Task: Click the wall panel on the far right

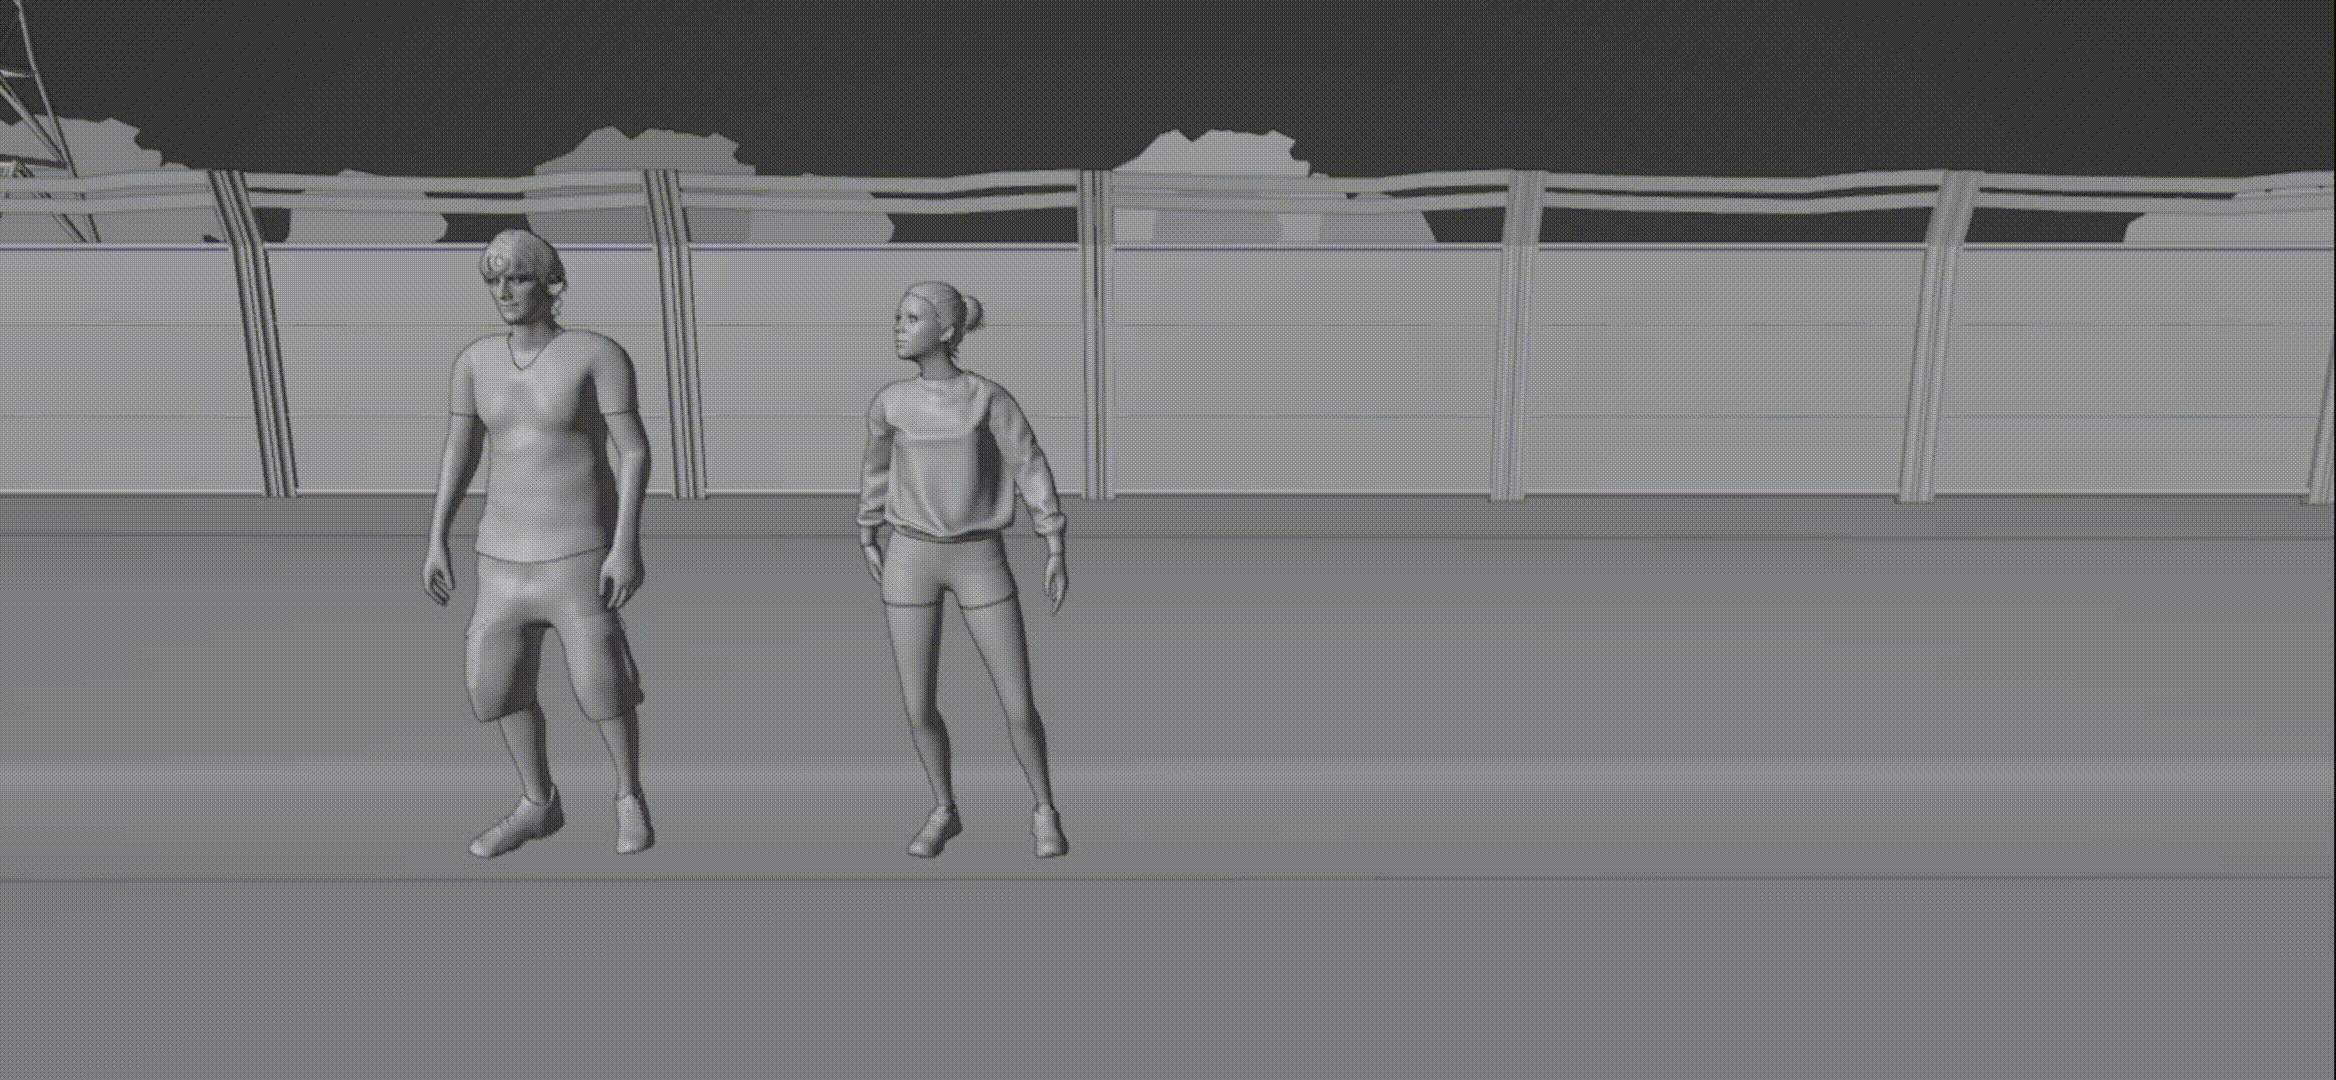Action: [x=2130, y=370]
